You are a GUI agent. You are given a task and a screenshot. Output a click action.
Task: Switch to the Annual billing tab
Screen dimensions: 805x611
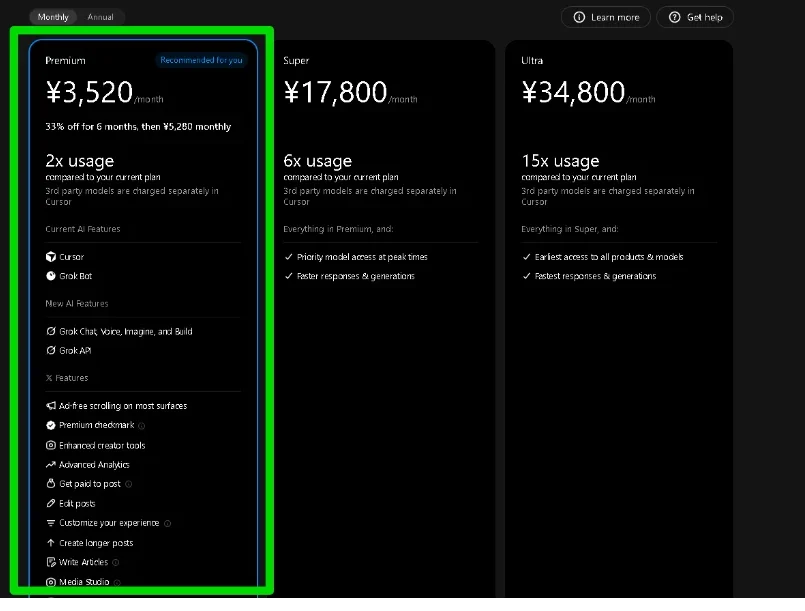[100, 17]
